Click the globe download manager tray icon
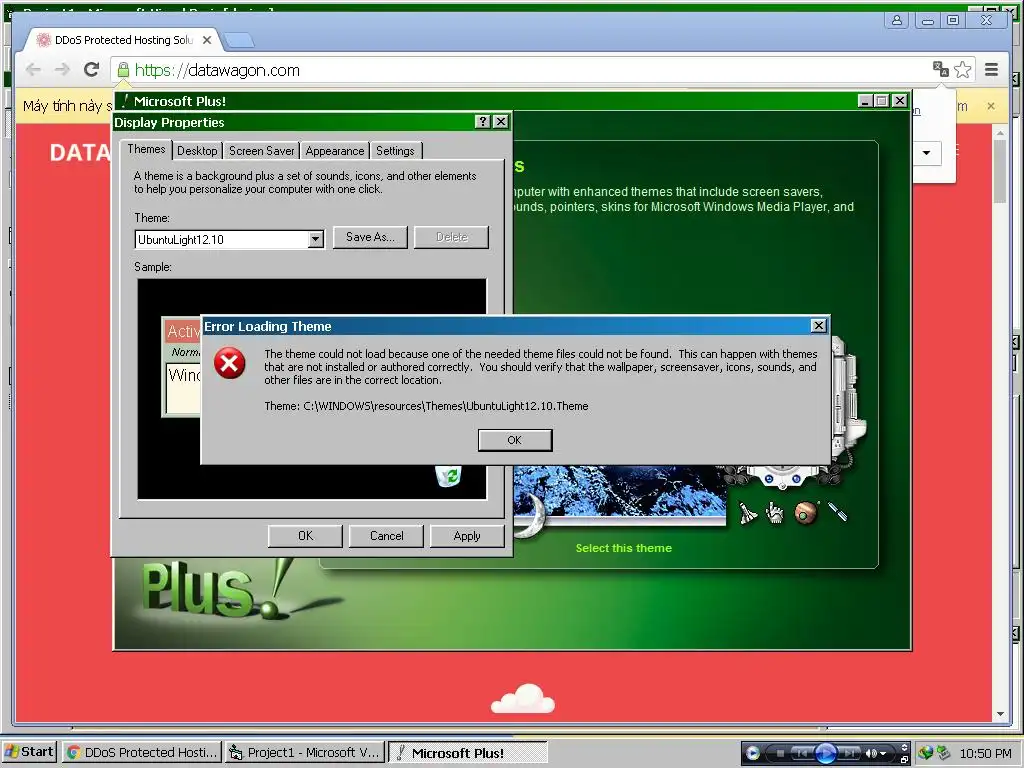This screenshot has width=1024, height=768. [925, 752]
